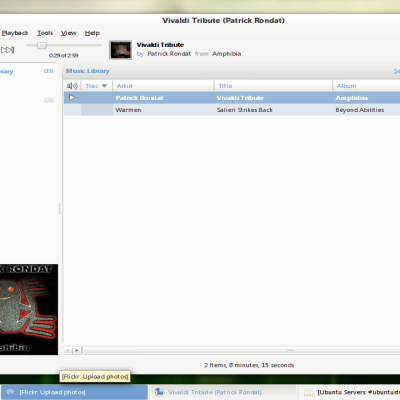Click the status text showing 2 items
Image resolution: width=400 pixels, height=400 pixels.
[249, 365]
